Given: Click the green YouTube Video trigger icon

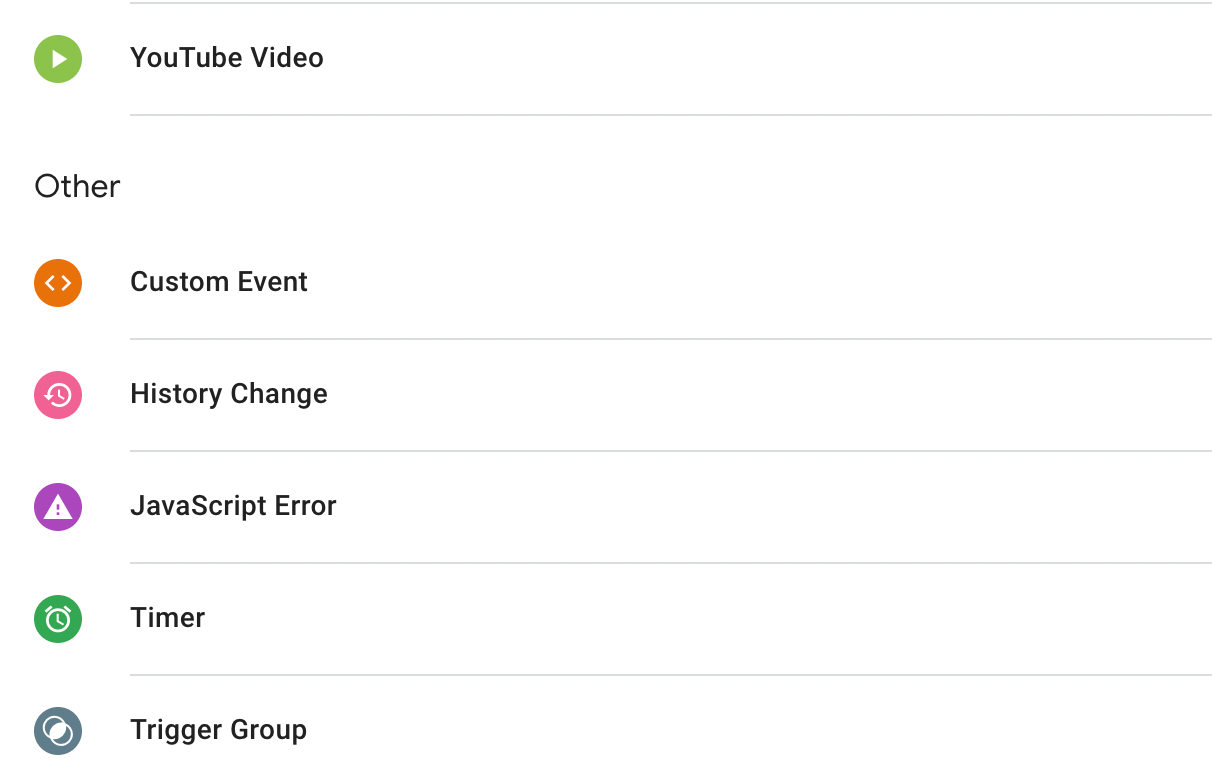Looking at the screenshot, I should pos(57,59).
